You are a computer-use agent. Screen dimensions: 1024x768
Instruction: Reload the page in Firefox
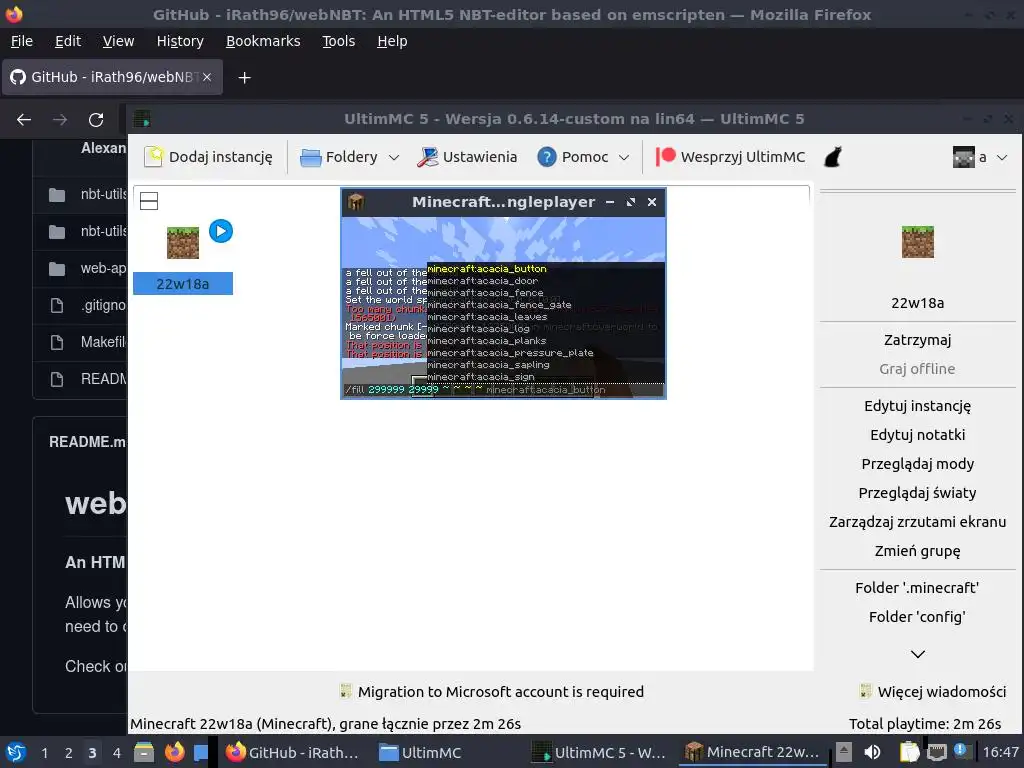[96, 120]
